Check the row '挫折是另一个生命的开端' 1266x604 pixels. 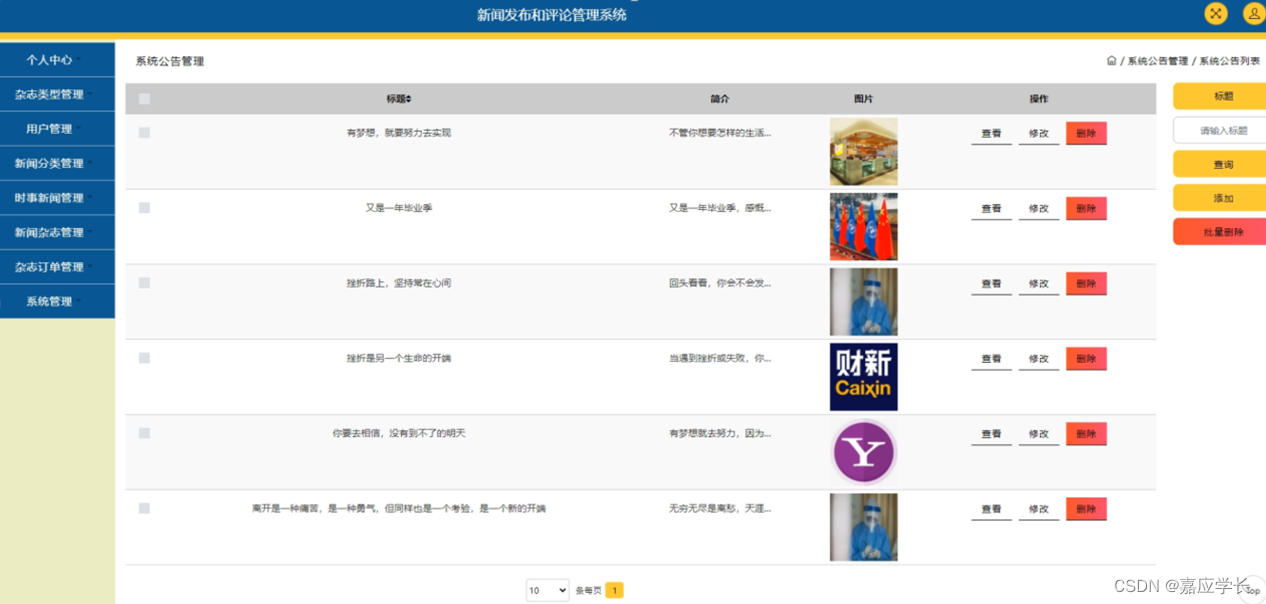click(x=144, y=358)
